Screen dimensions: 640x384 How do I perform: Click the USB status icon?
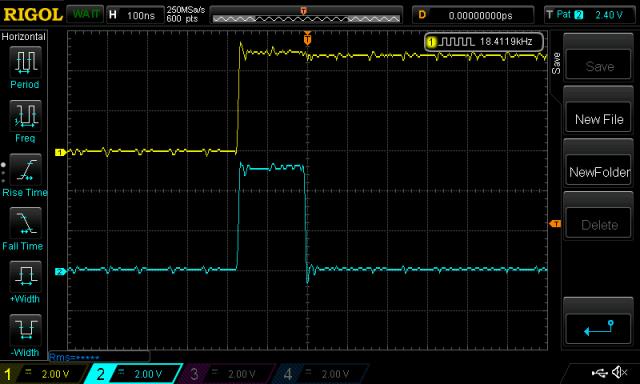pyautogui.click(x=599, y=372)
